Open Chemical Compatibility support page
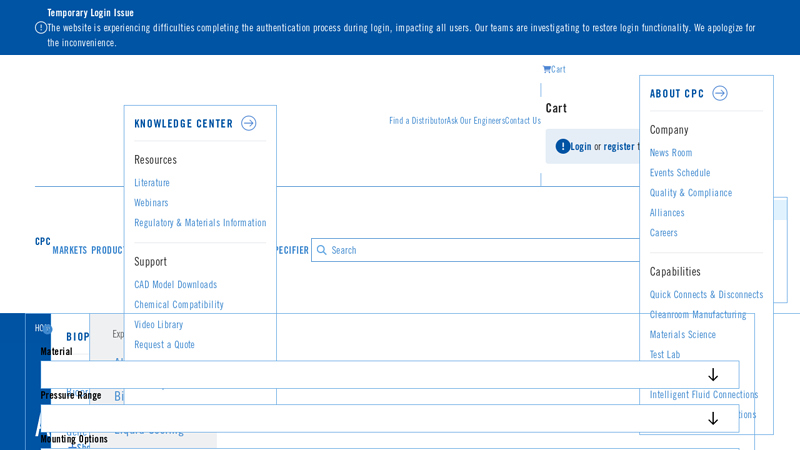 [179, 305]
